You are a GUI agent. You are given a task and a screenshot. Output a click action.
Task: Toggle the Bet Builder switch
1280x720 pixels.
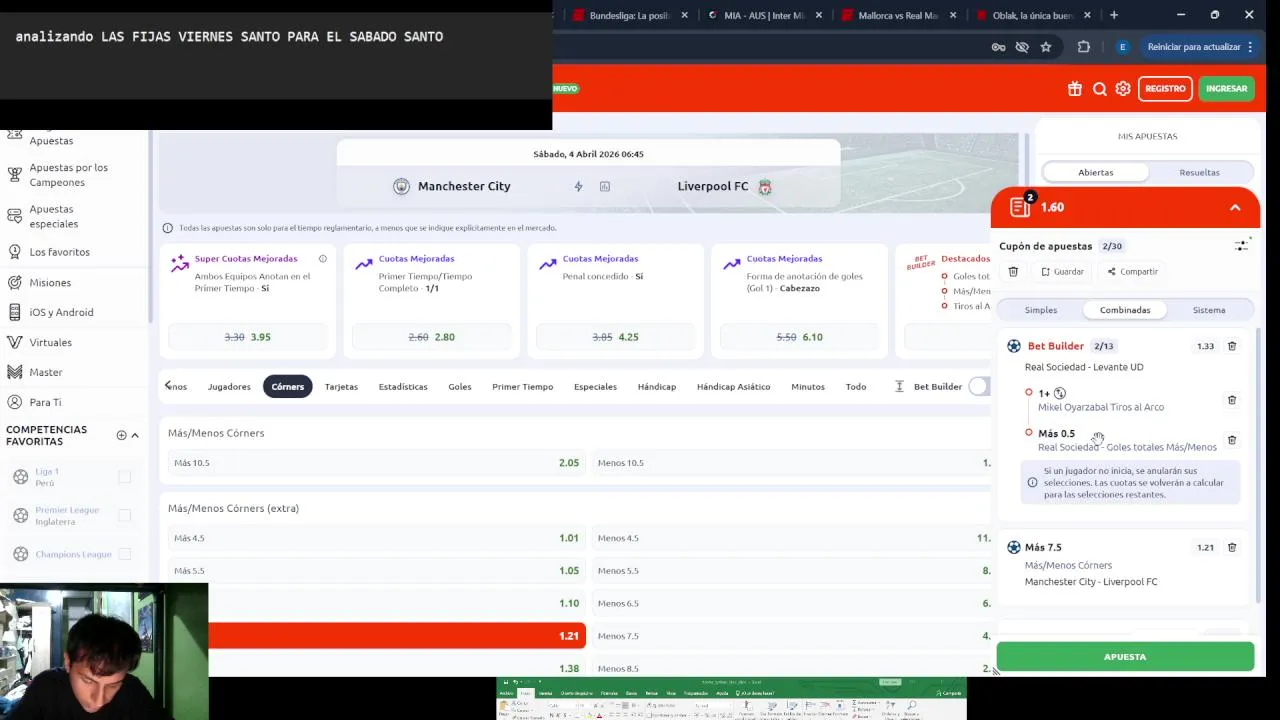pyautogui.click(x=979, y=387)
